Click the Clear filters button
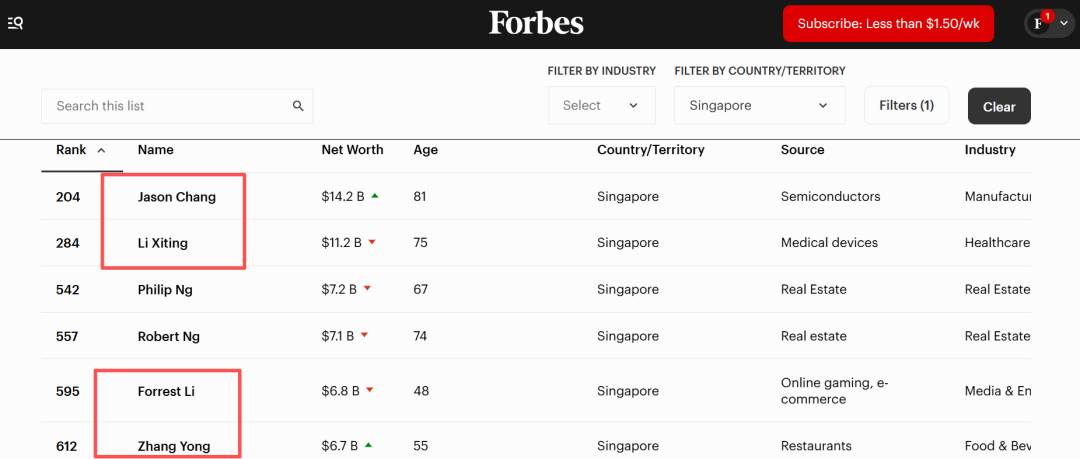Screen dimensions: 1080x459 (998, 106)
